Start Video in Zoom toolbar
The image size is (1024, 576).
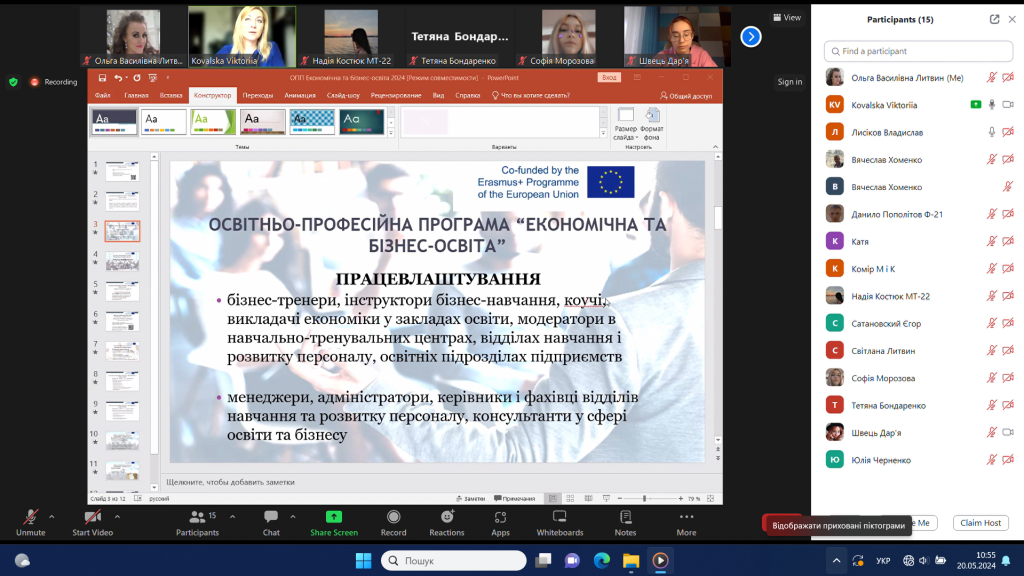point(92,523)
